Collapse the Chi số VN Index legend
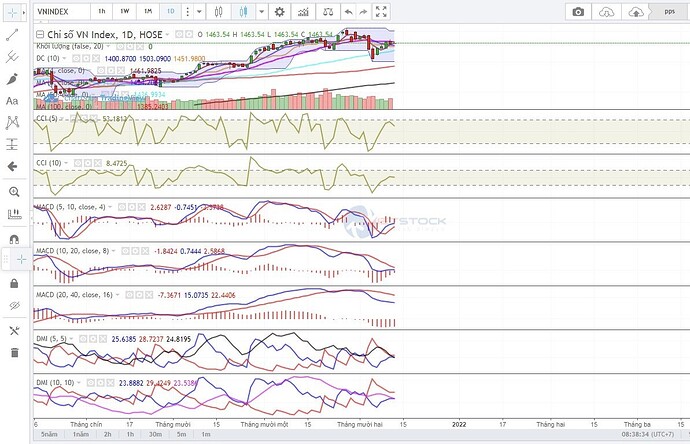The height and width of the screenshot is (444, 690). [40, 34]
